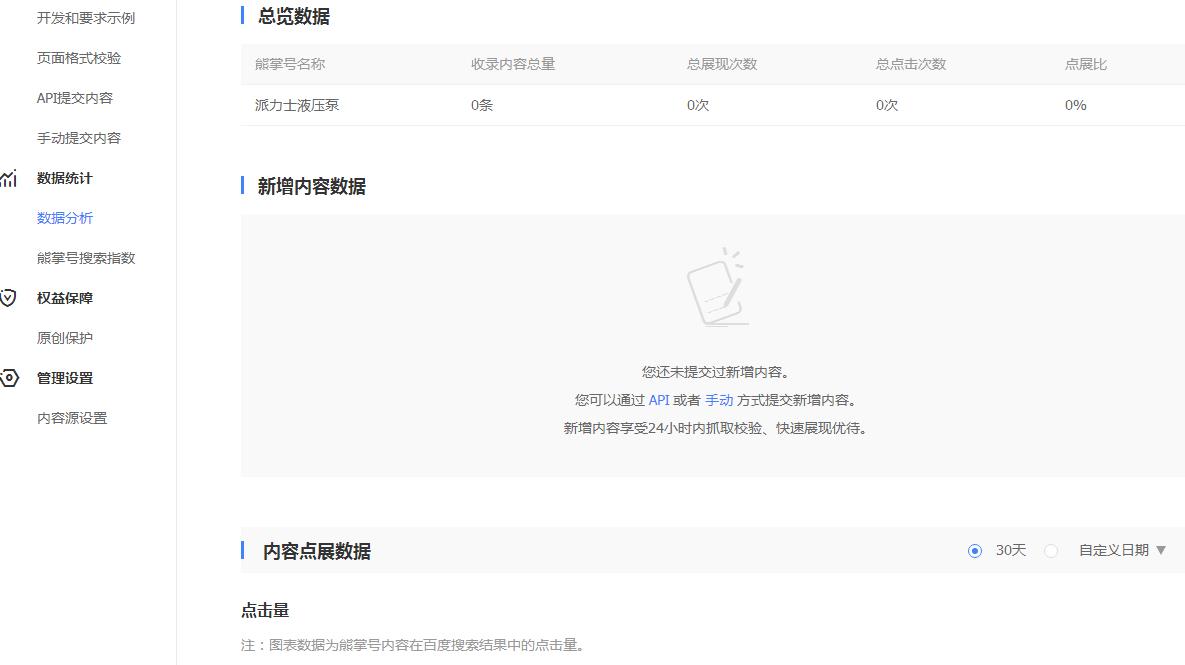
Task: Open the API提交内容 section
Action: [x=72, y=97]
